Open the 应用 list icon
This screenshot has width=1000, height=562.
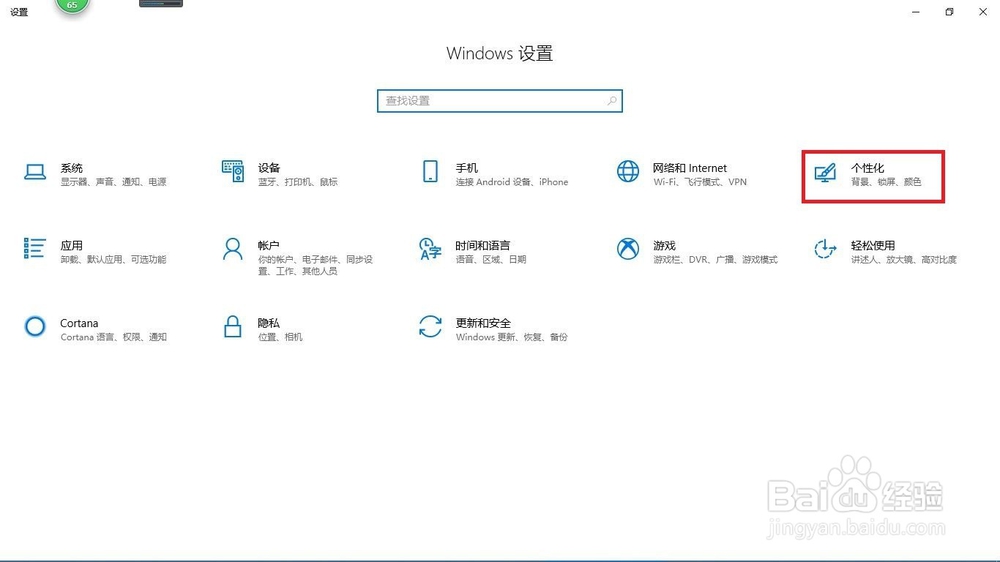click(34, 248)
